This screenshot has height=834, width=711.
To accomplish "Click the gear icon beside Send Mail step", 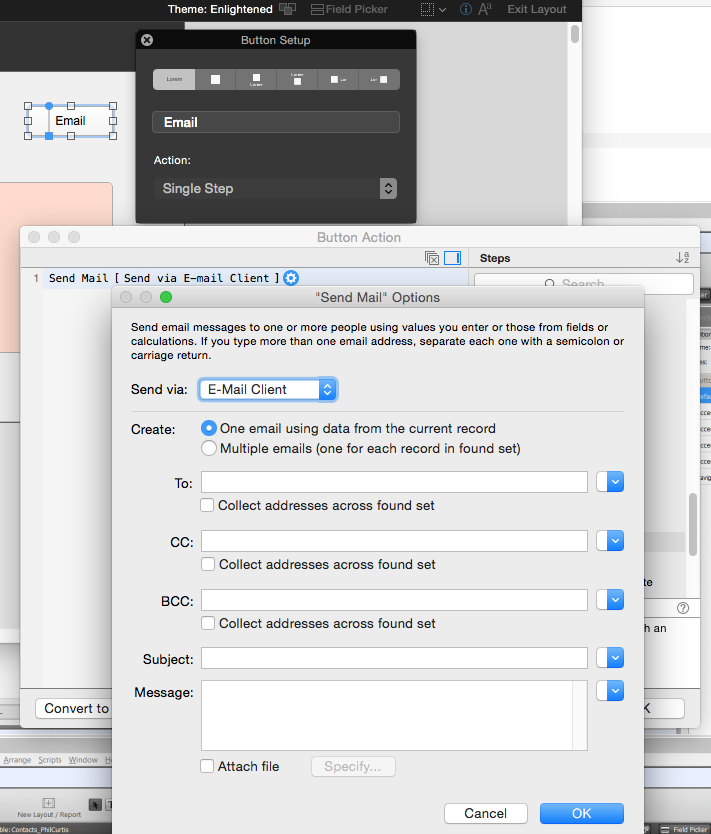I will 291,278.
